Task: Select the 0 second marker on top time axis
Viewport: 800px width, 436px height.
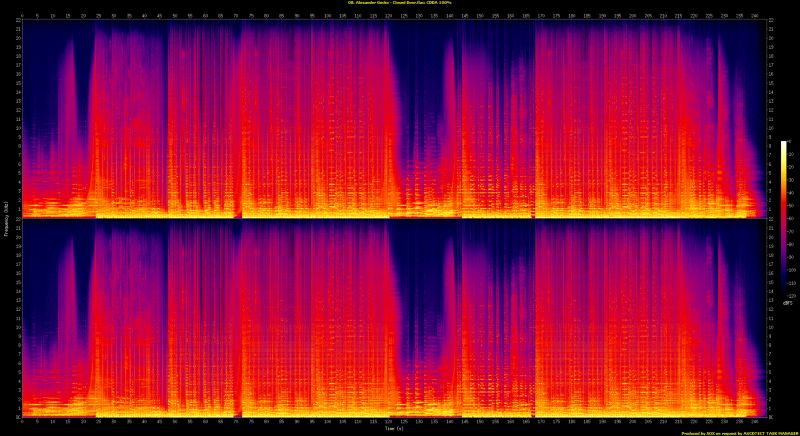Action: tap(21, 15)
